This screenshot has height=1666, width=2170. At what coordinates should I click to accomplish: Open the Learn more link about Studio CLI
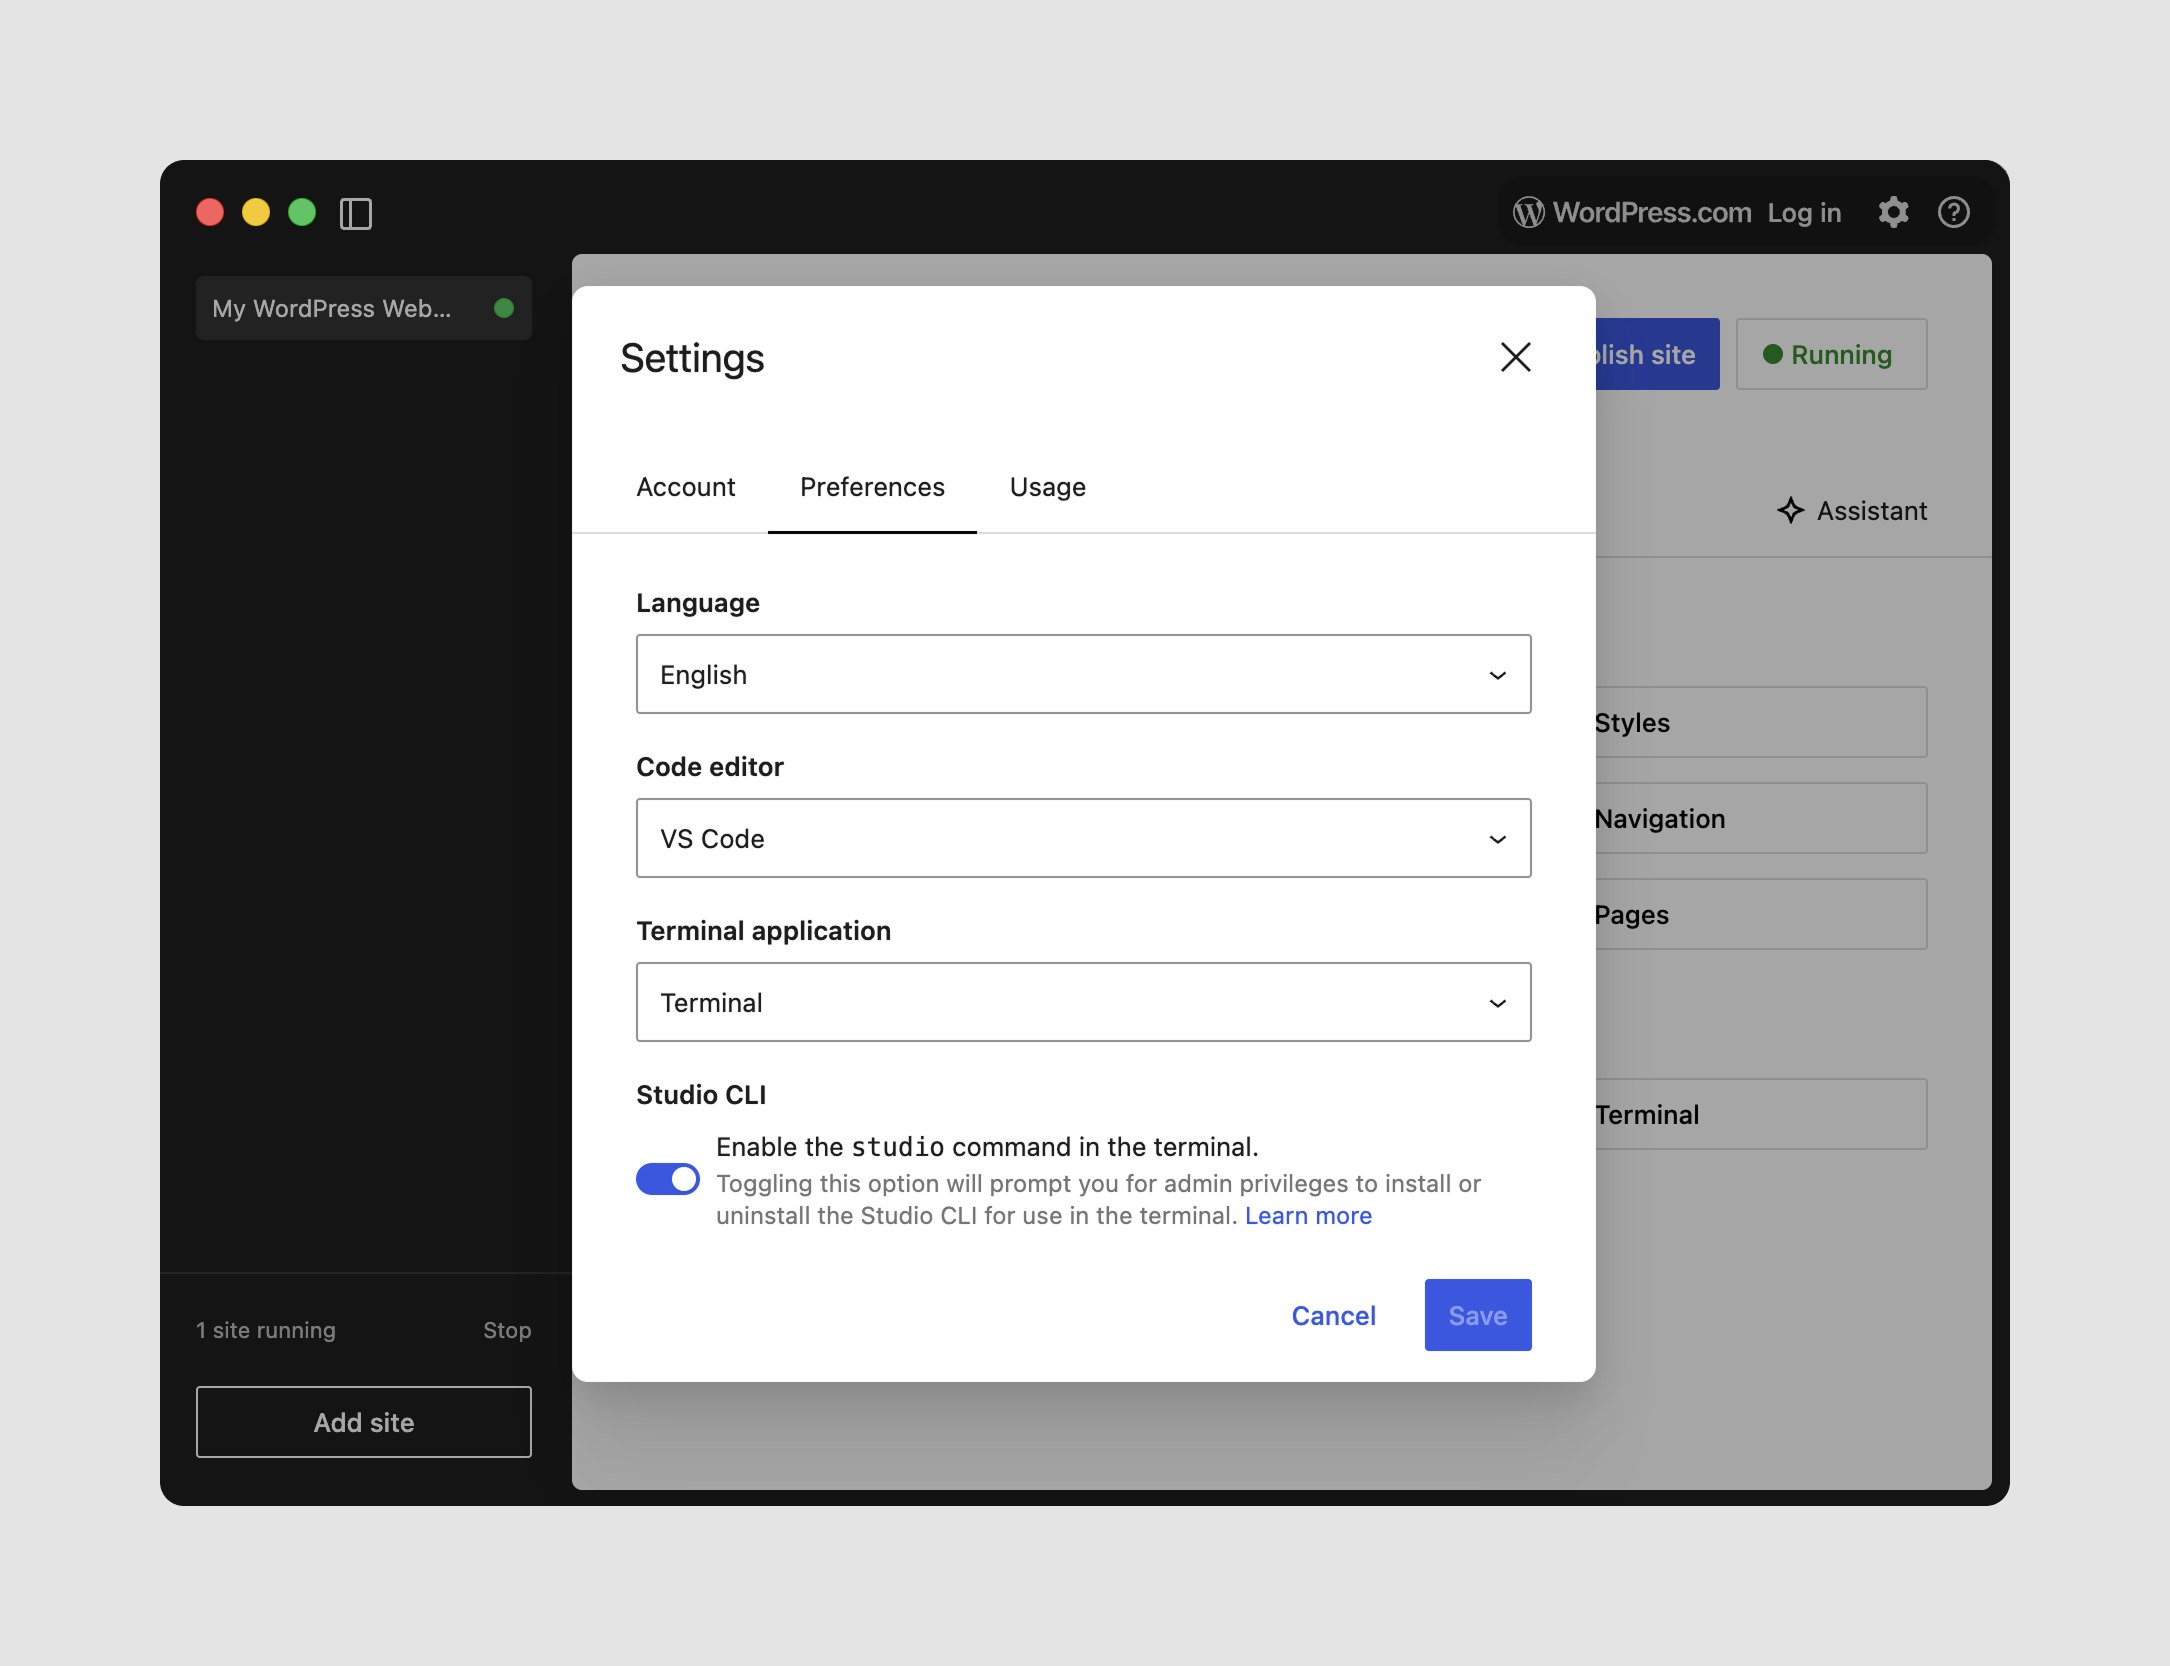point(1308,1215)
